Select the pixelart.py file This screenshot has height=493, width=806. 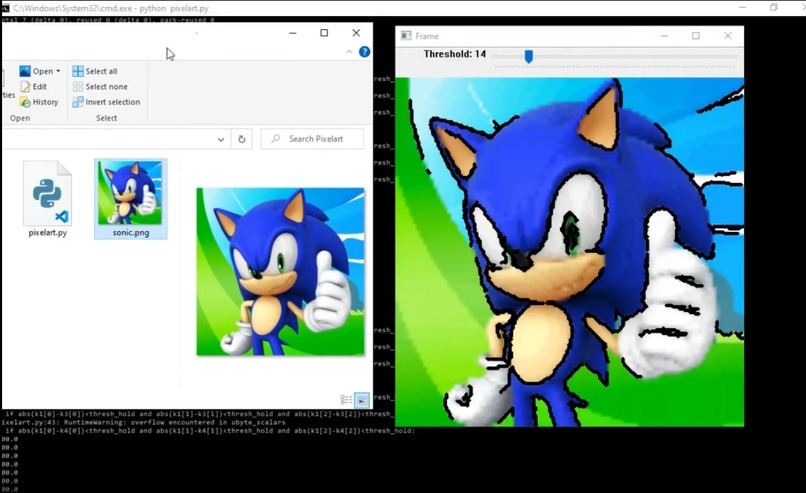(47, 199)
